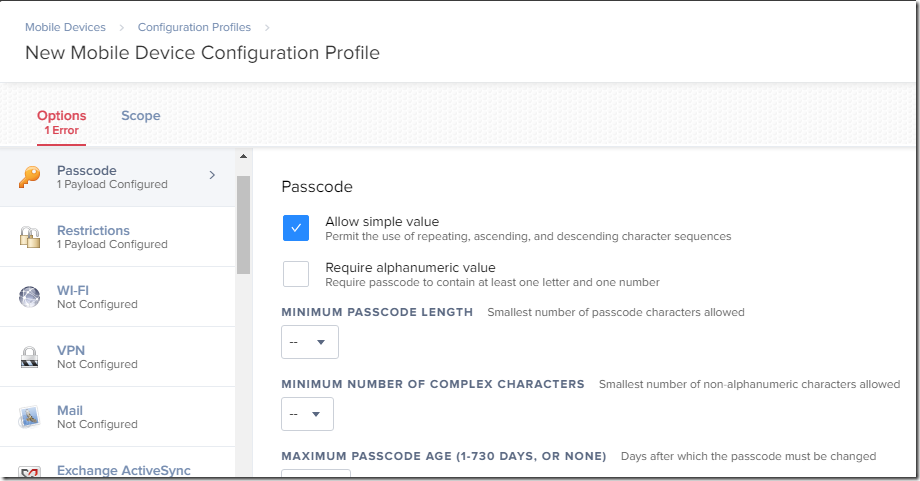Click the chevron arrow beside Passcode payload

[212, 175]
